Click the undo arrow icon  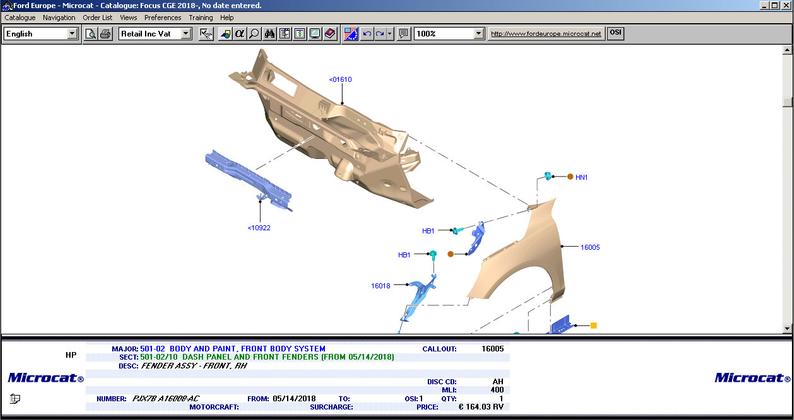tap(365, 34)
